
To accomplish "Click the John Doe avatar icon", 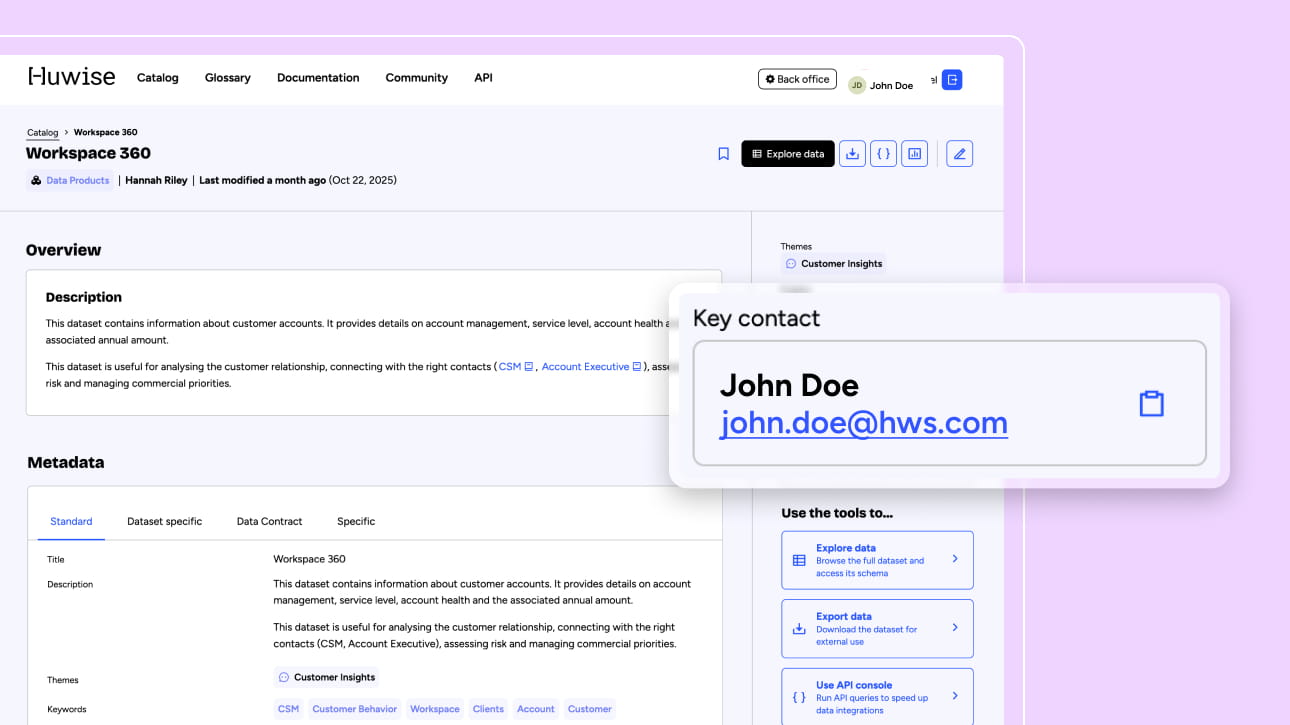I will click(857, 85).
